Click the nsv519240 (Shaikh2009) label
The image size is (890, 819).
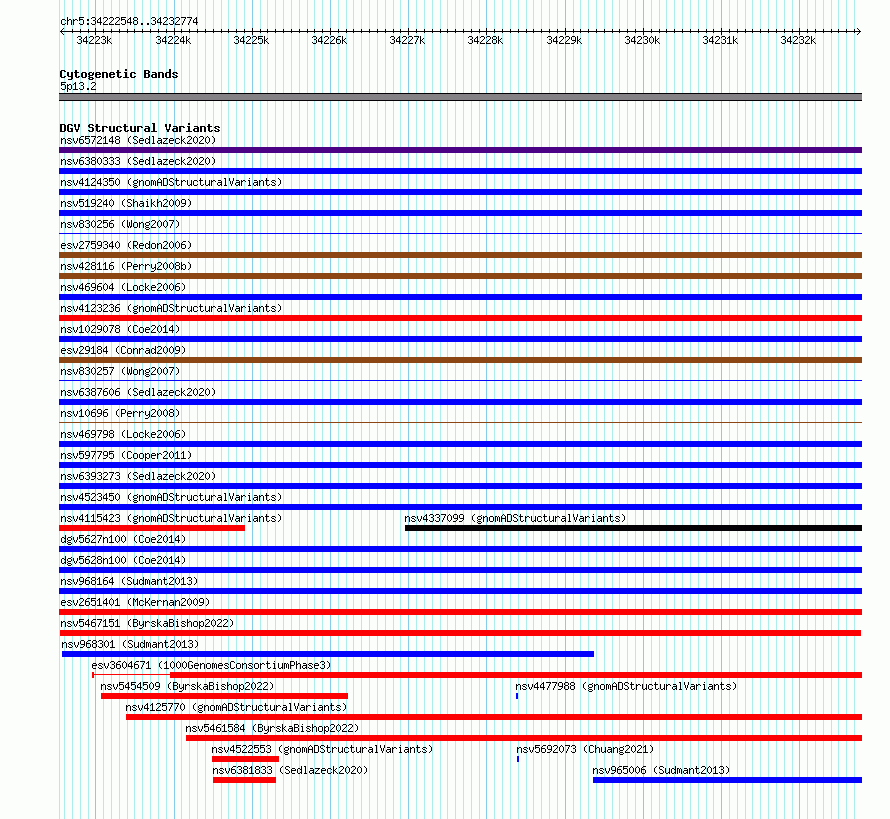pos(126,203)
